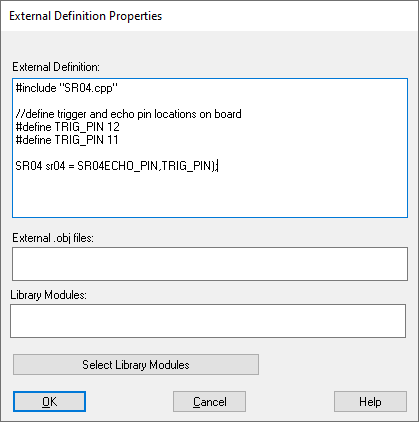The image size is (419, 422).
Task: Click the comment line about trigger and echo pins
Action: point(128,114)
